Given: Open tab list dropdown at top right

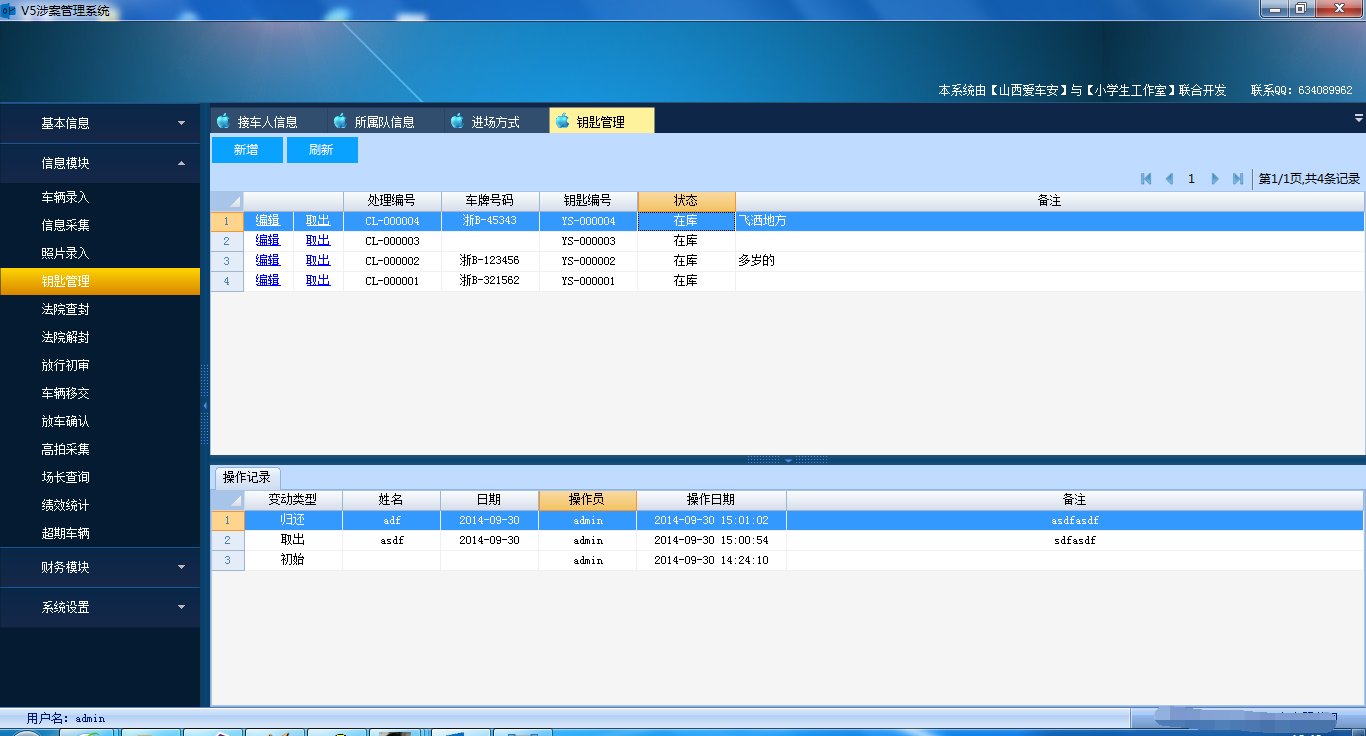Looking at the screenshot, I should (1359, 118).
